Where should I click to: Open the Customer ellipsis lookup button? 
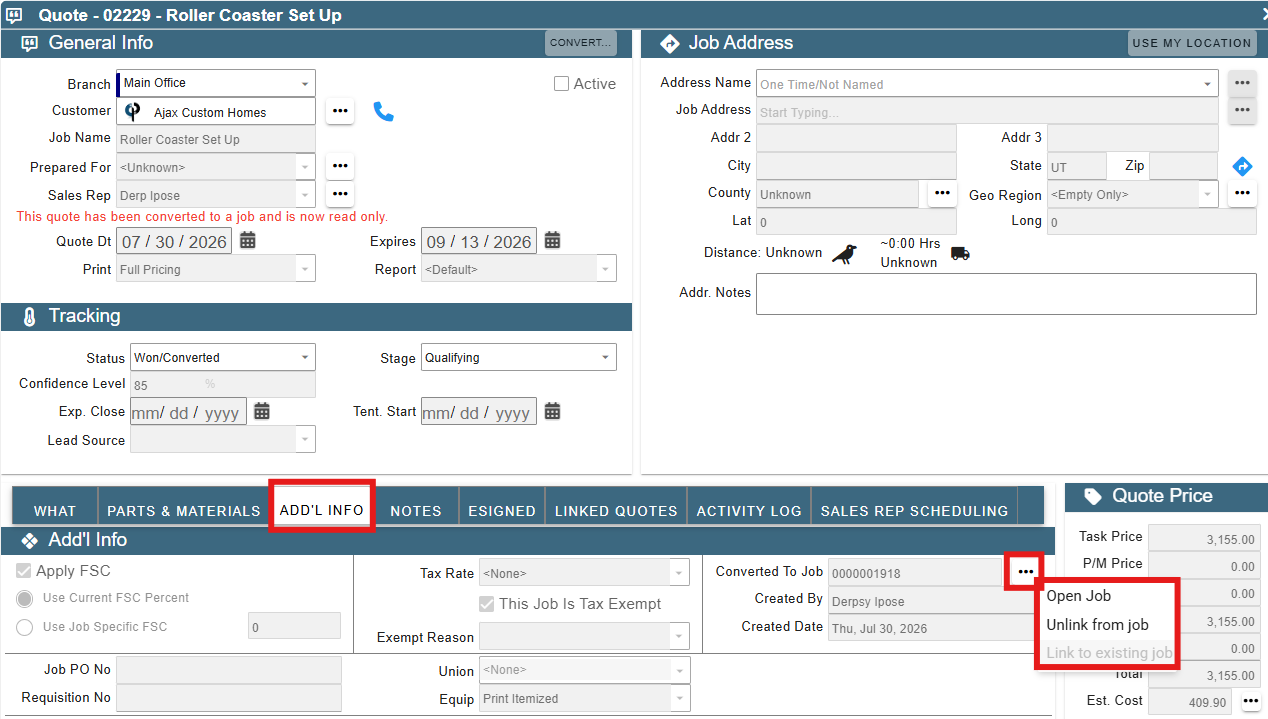[340, 111]
